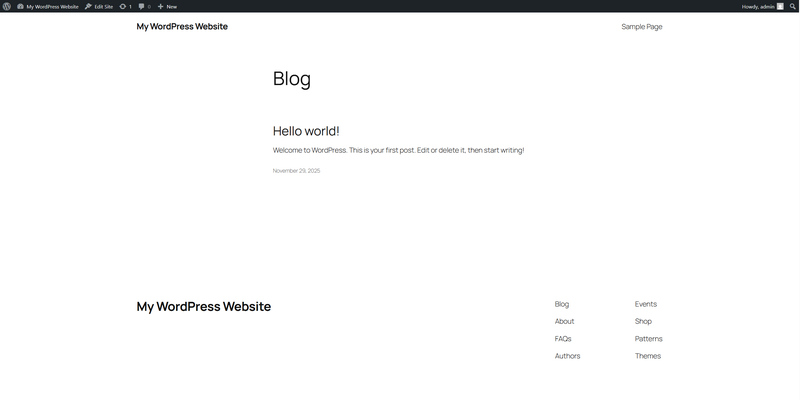Open the footer Patterns link
Viewport: 800px width, 400px height.
click(648, 339)
